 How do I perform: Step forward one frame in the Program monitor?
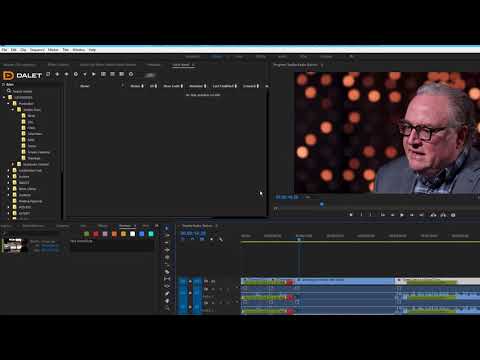click(x=412, y=215)
